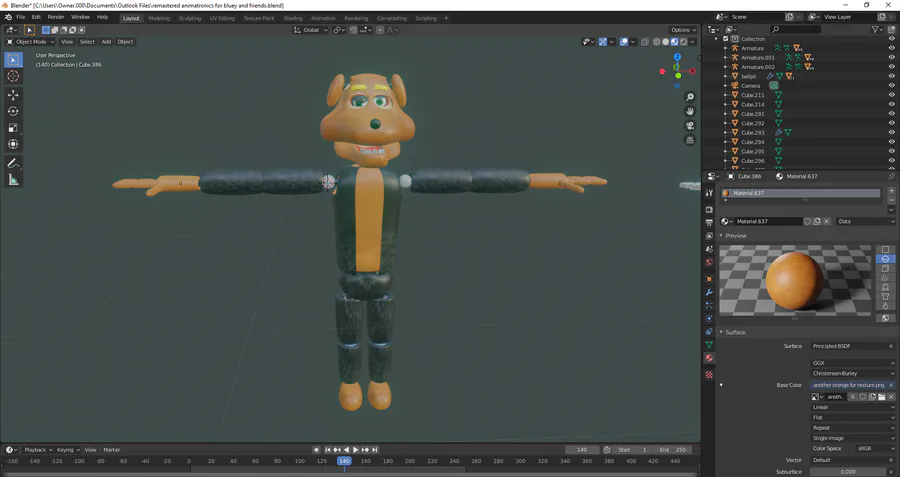Open the Object properties tab
This screenshot has height=477, width=900.
click(709, 279)
